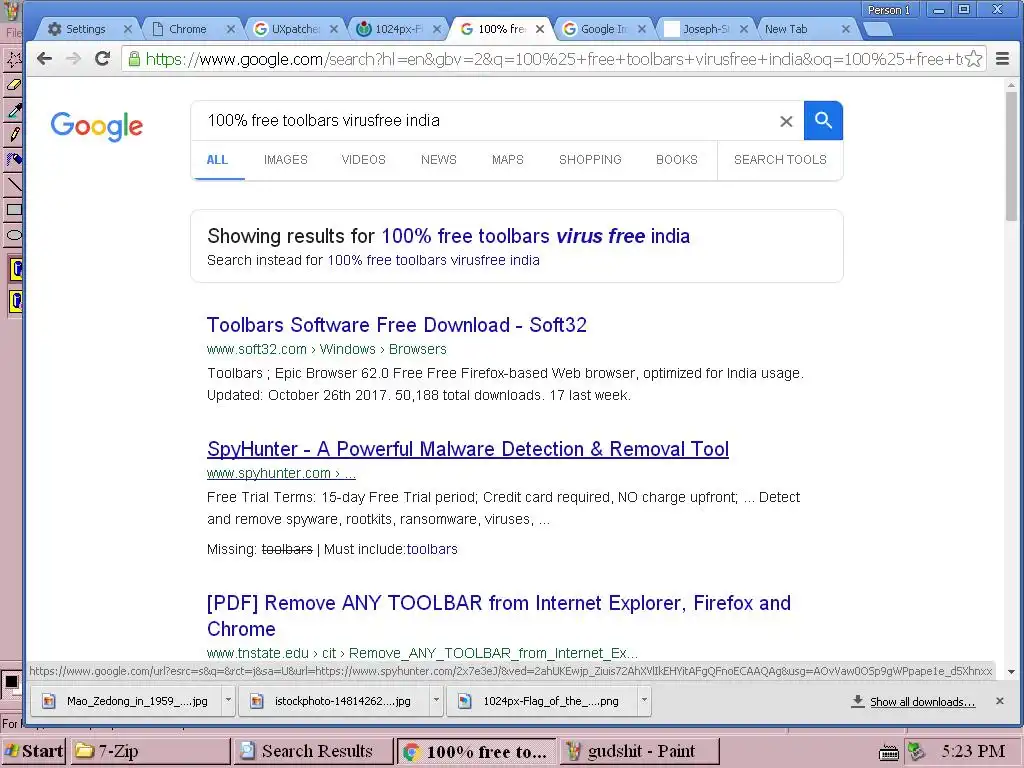1024x768 pixels.
Task: Select the MAPS search category
Action: pos(507,159)
